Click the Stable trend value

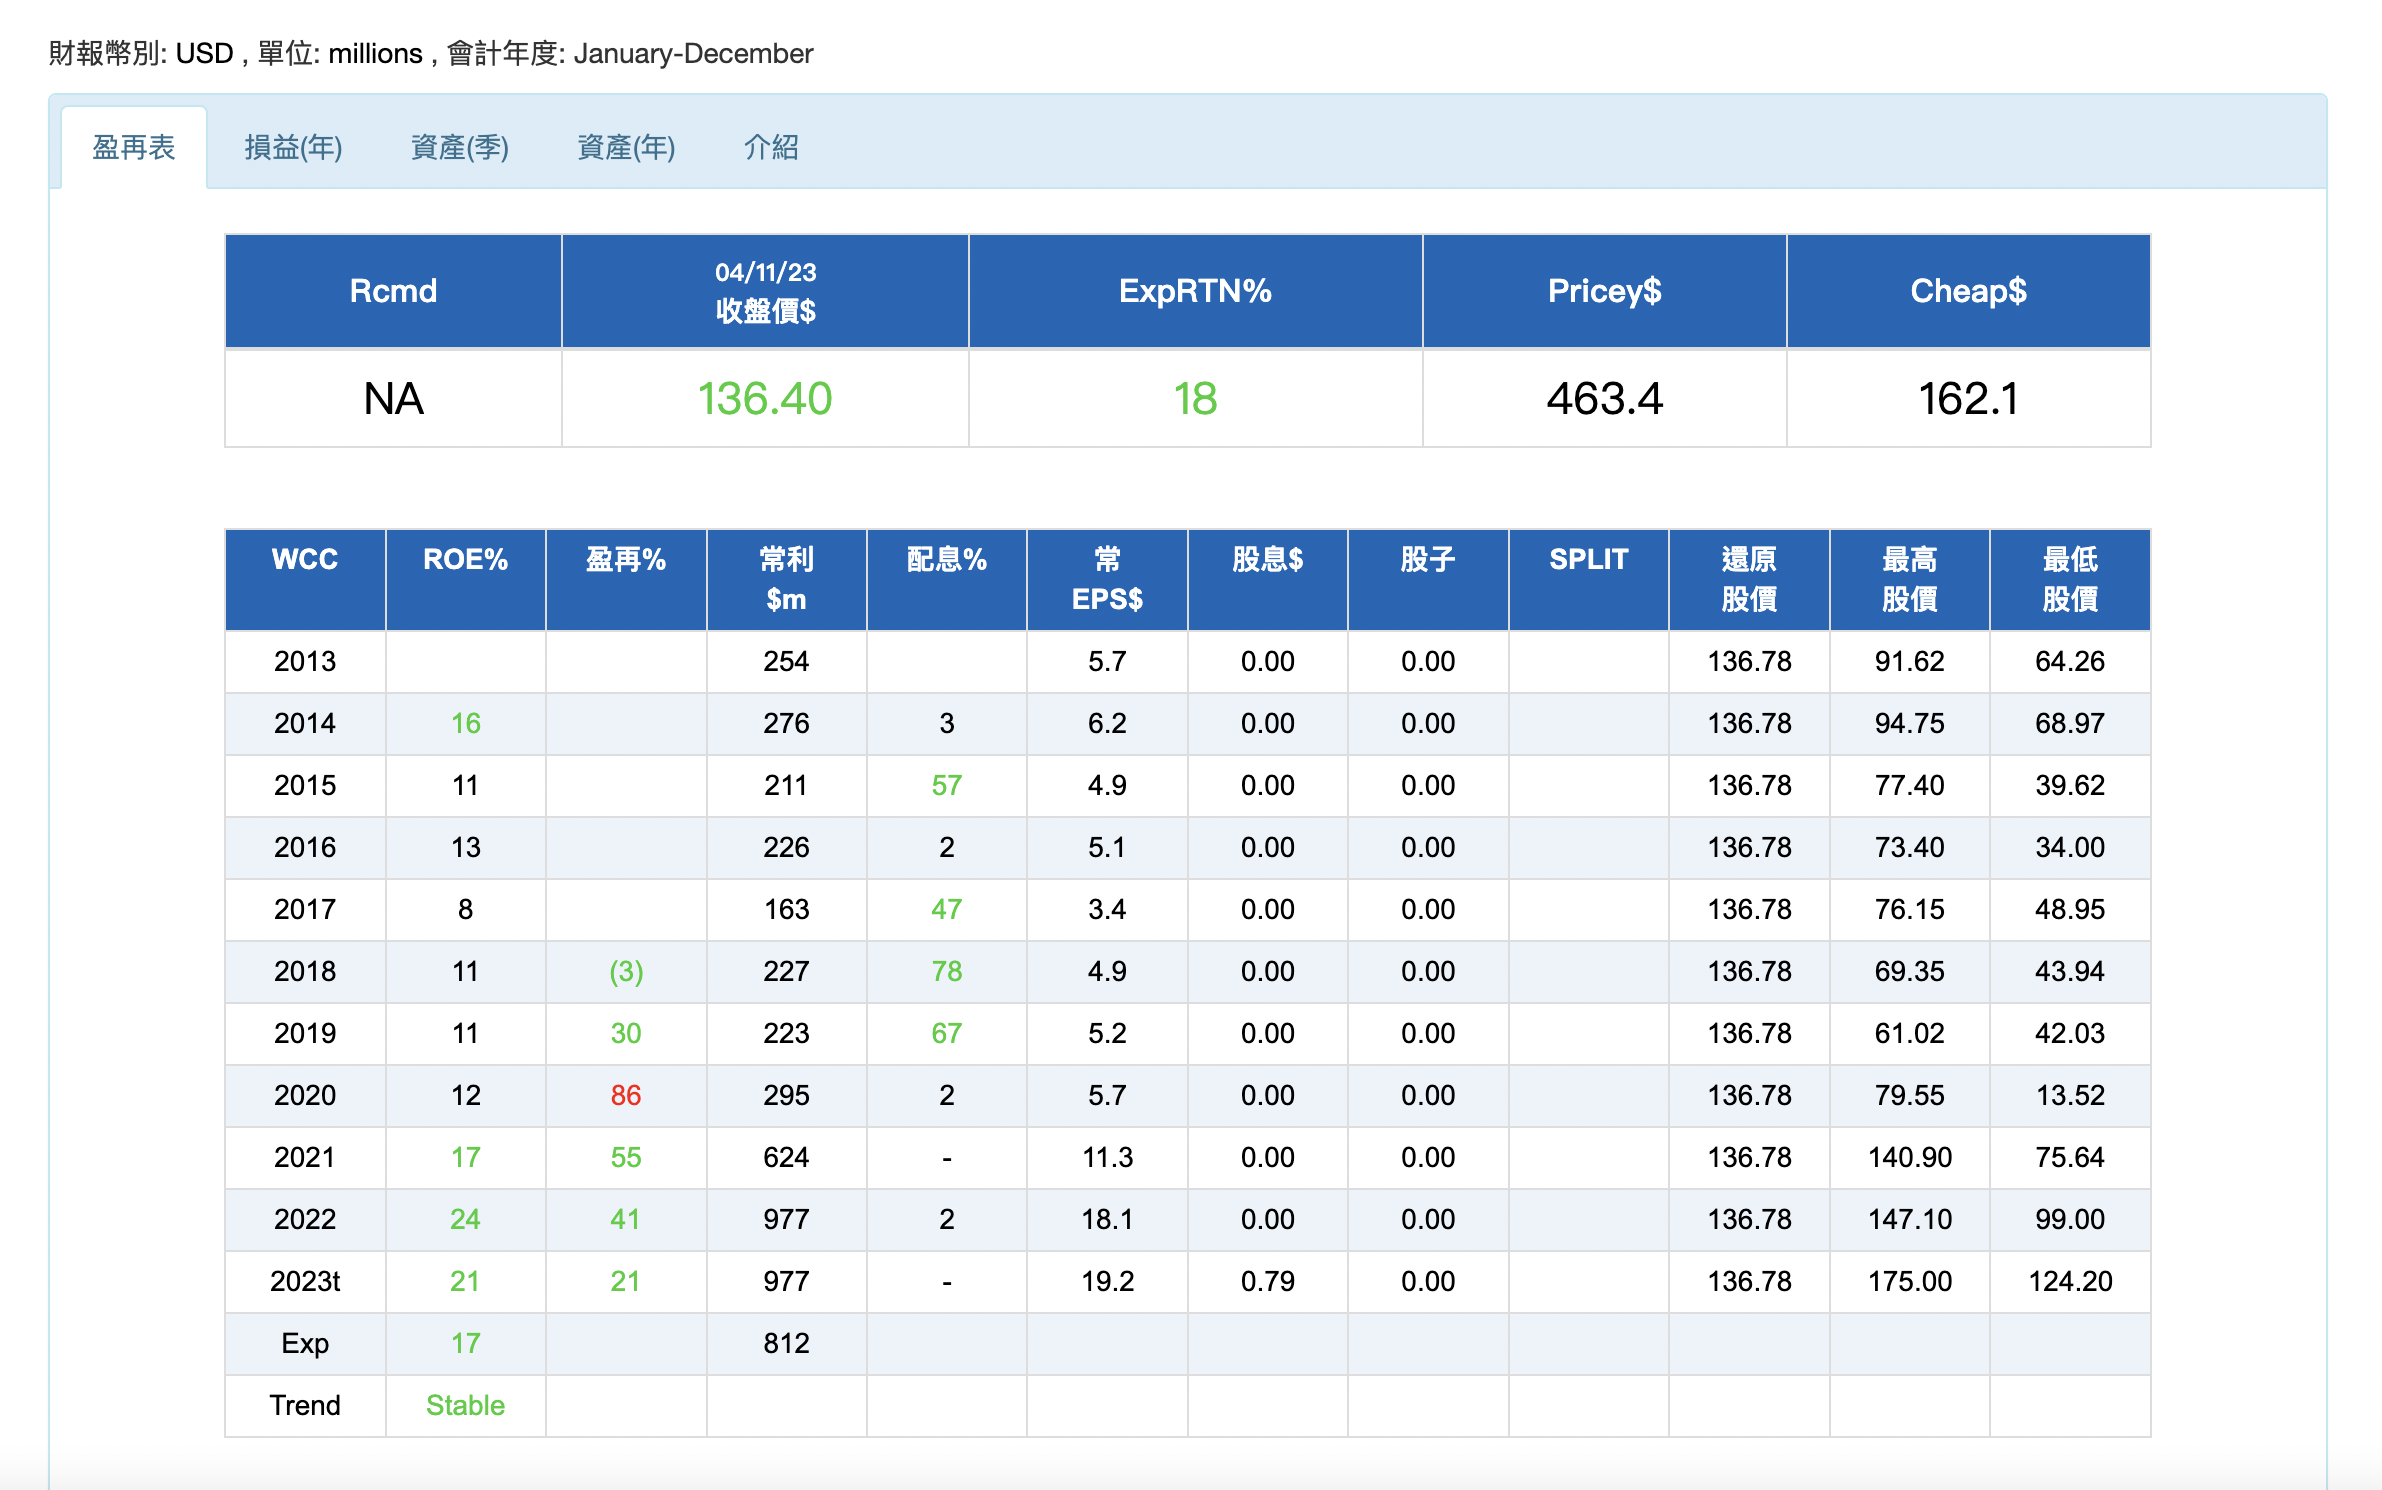(x=465, y=1405)
